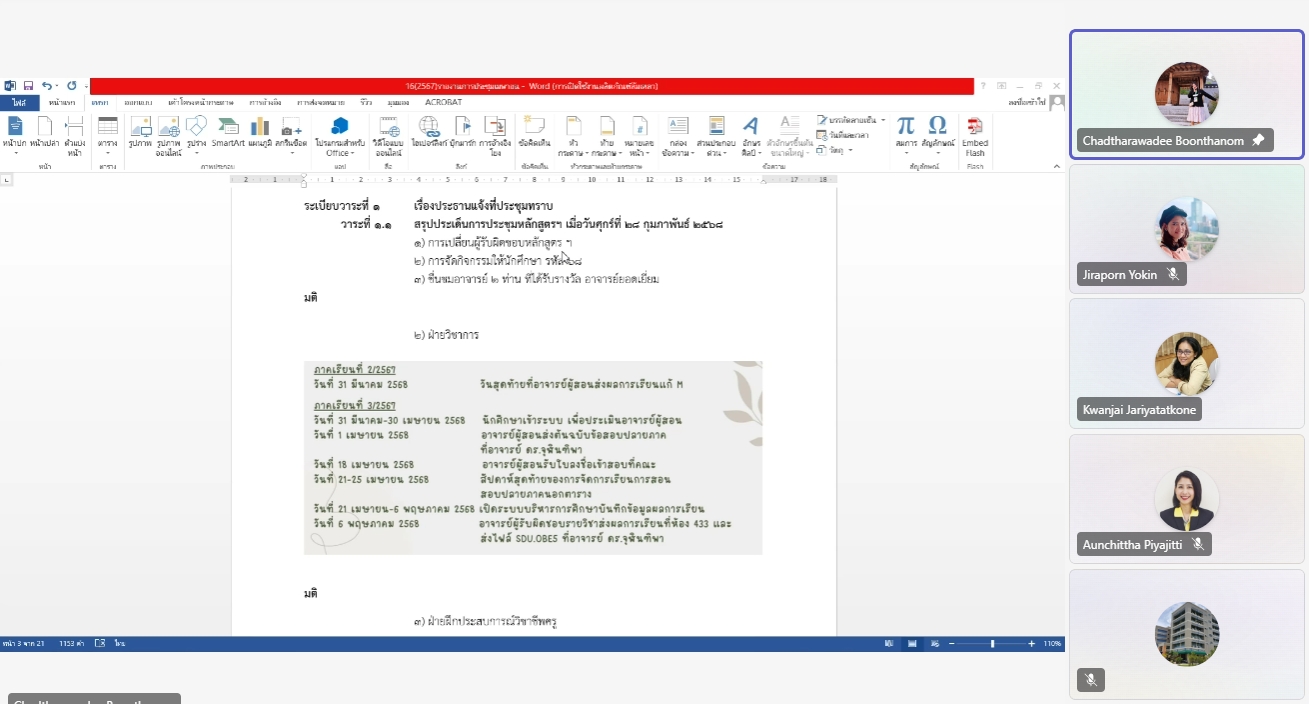
Task: Toggle mute for Jiraporn Yokin
Action: click(x=1173, y=274)
